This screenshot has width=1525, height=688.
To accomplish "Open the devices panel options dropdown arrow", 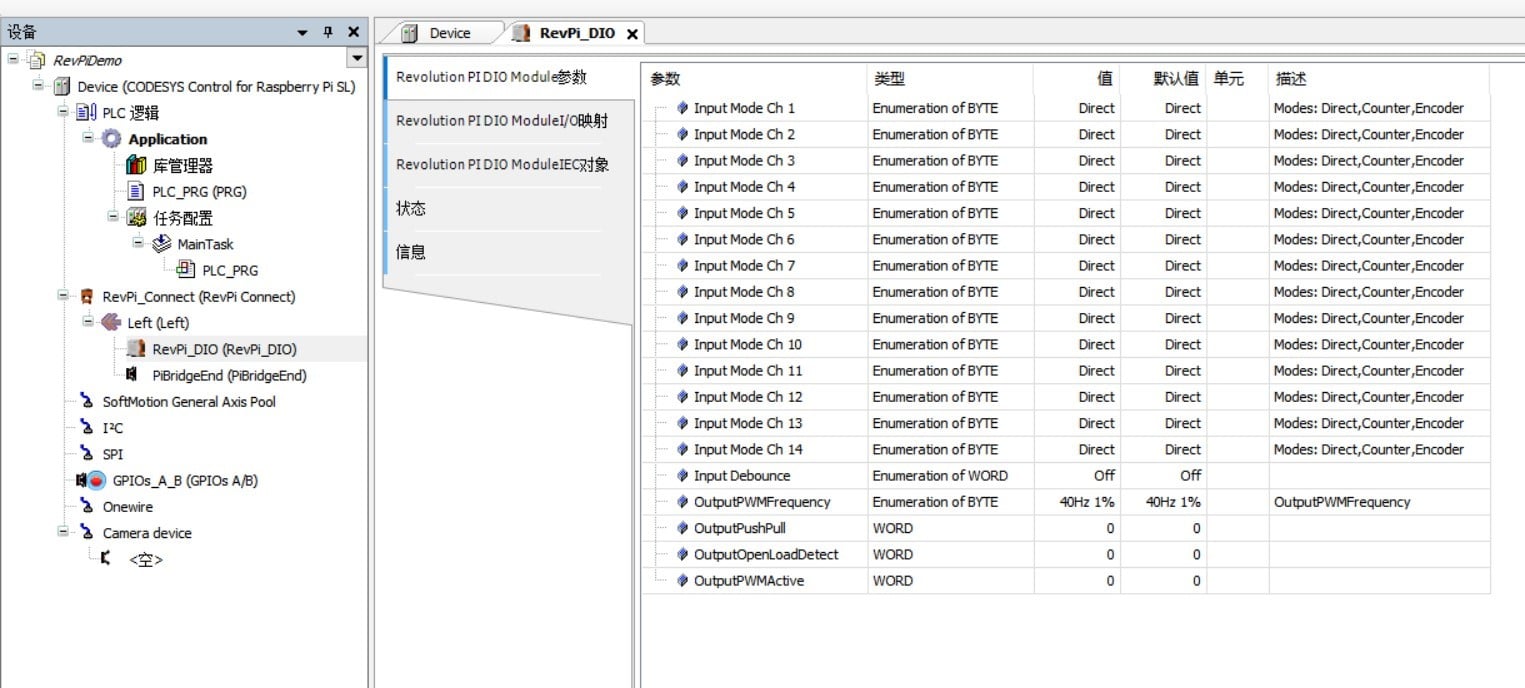I will click(x=303, y=33).
